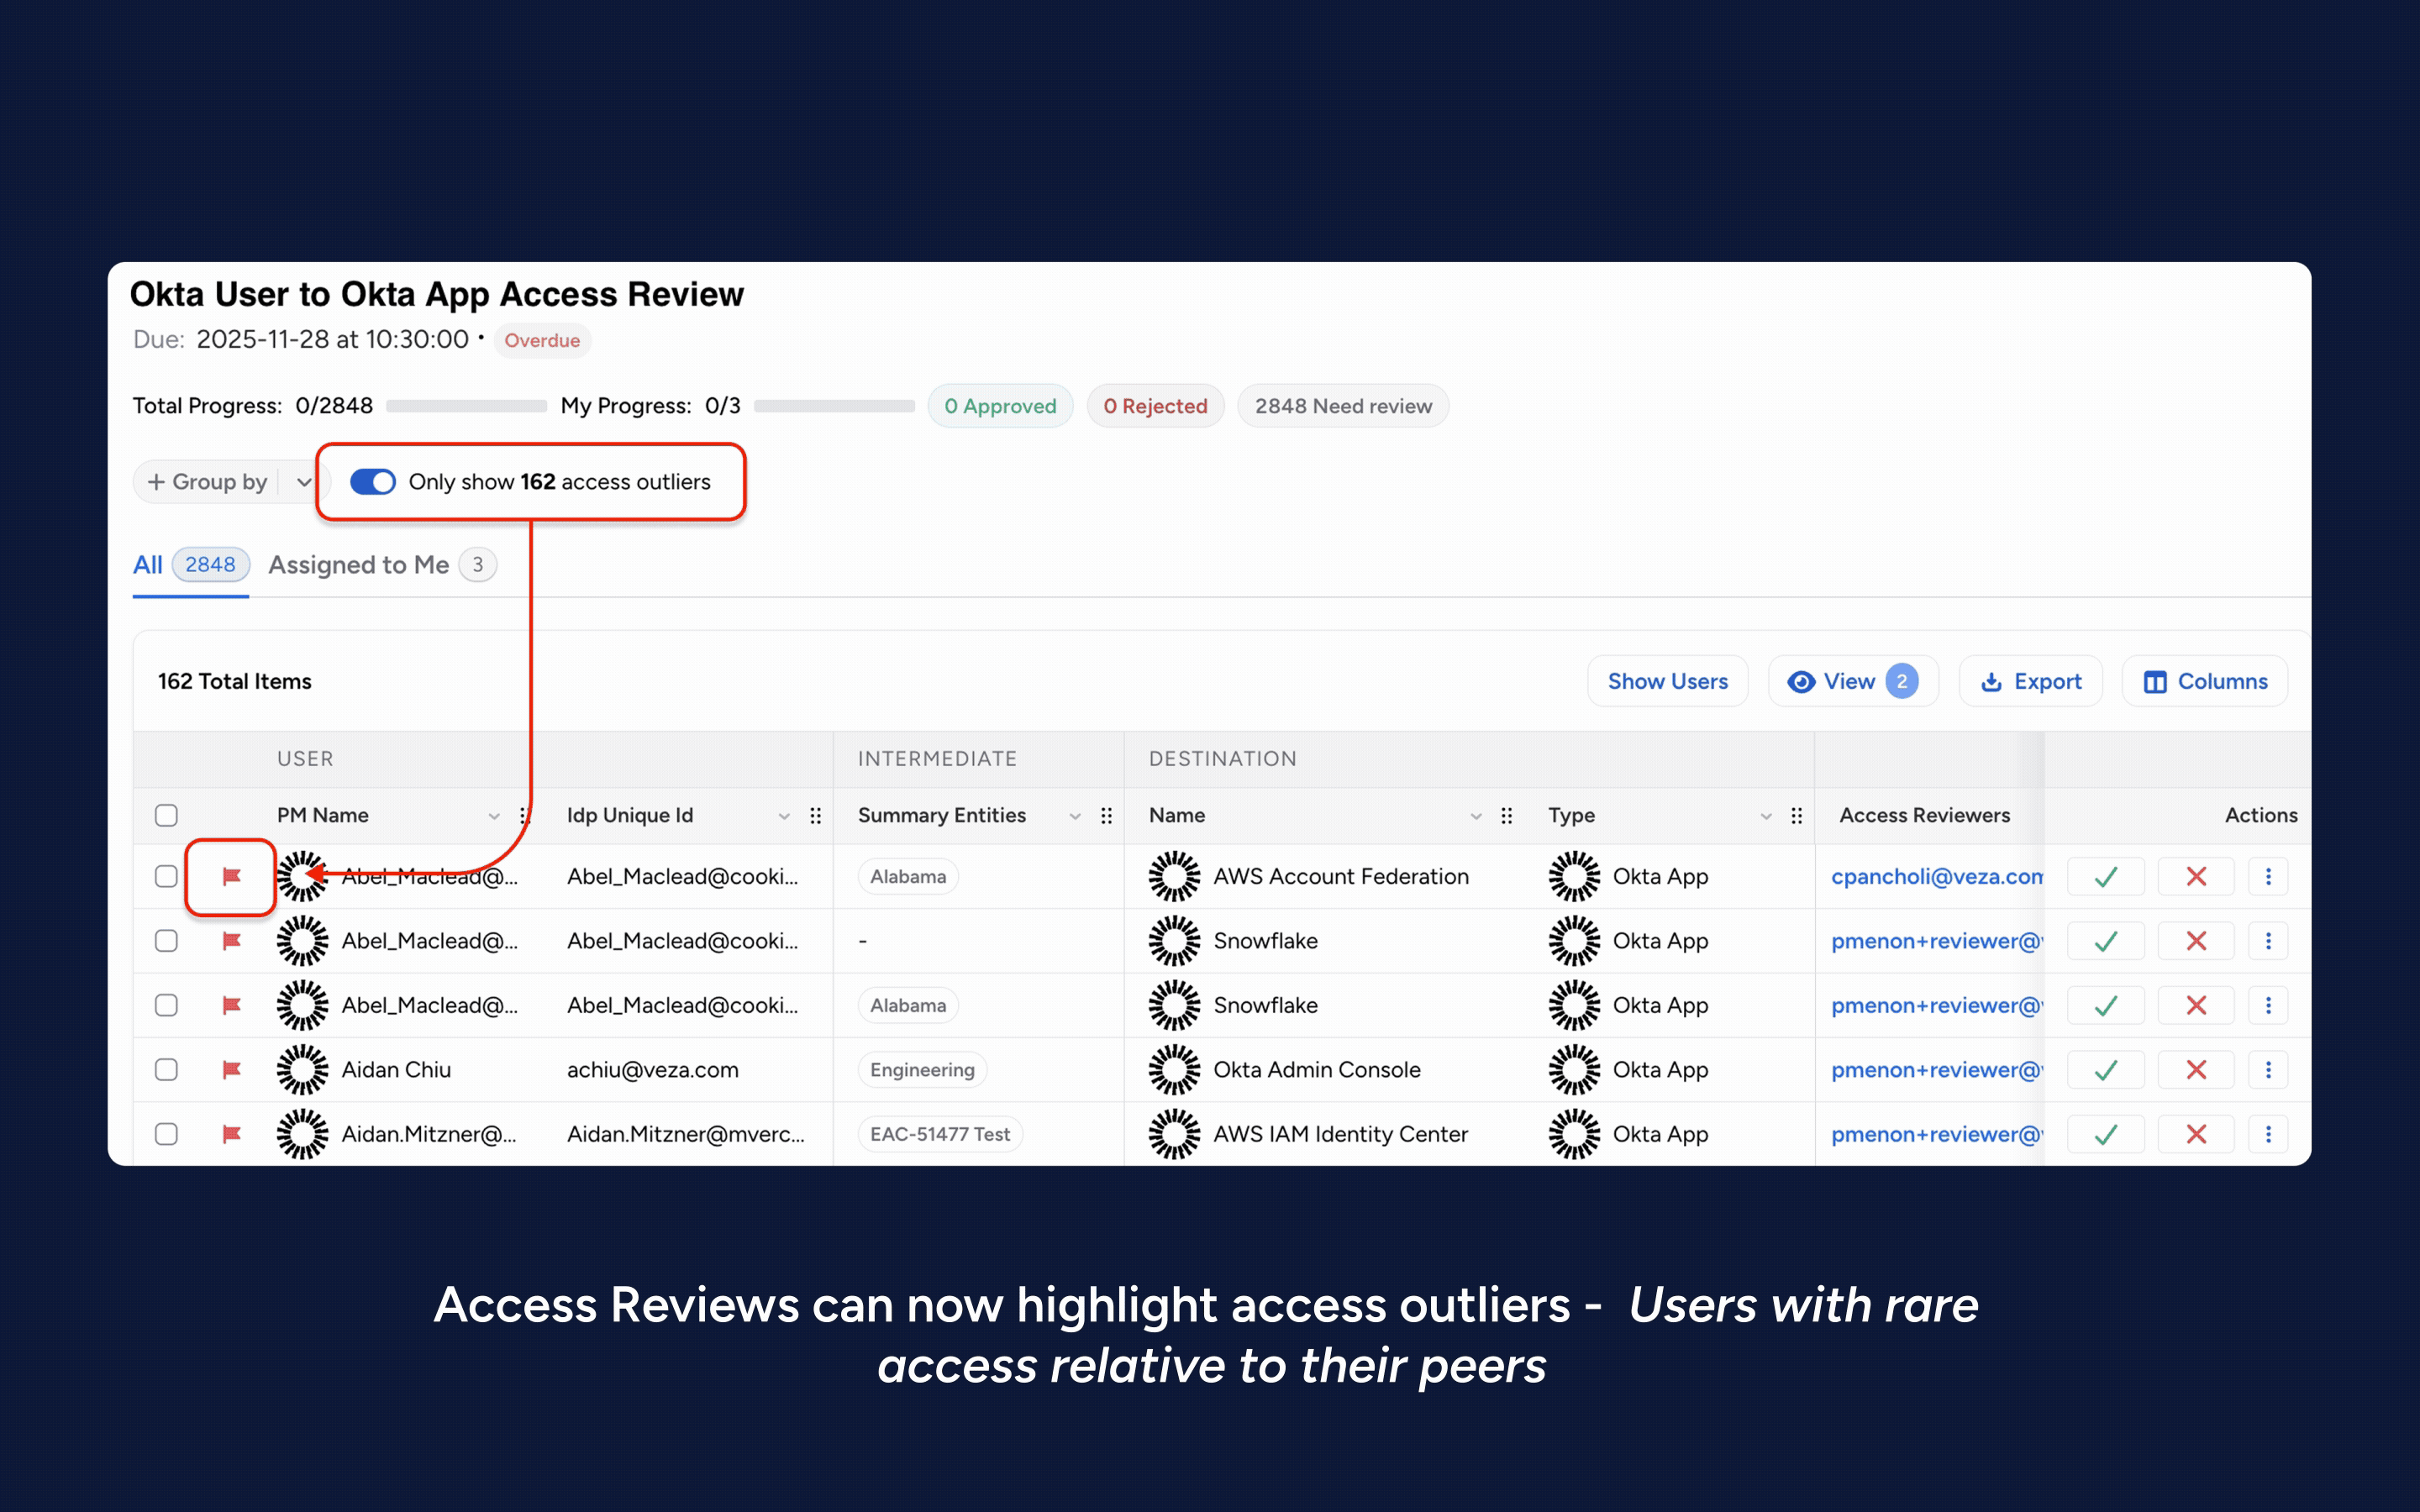2420x1512 pixels.
Task: Select checkbox for Aidan Chiu row
Action: click(166, 1070)
